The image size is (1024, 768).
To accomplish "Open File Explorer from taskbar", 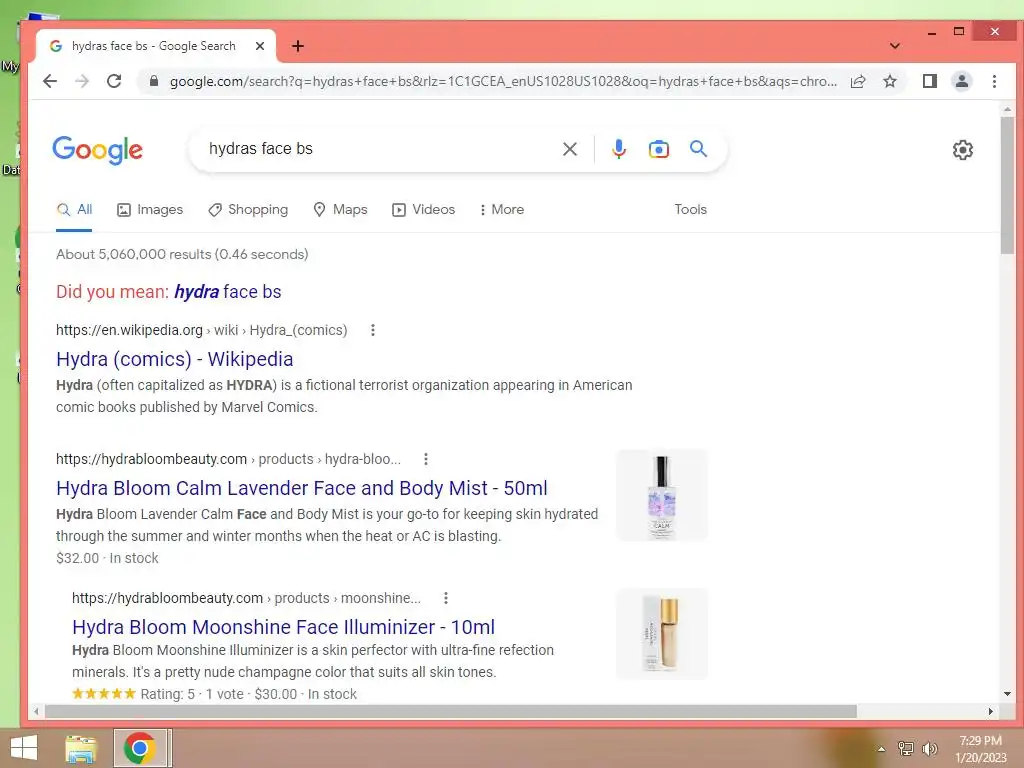I will tap(81, 749).
